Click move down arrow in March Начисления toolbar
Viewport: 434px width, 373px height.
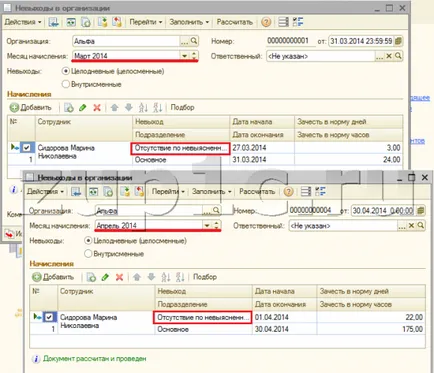129,107
